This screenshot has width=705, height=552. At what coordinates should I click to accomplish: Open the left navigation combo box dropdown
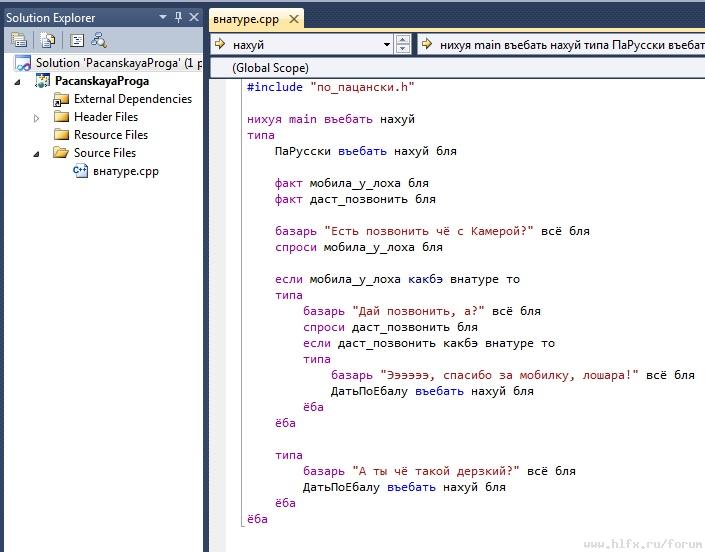point(387,45)
